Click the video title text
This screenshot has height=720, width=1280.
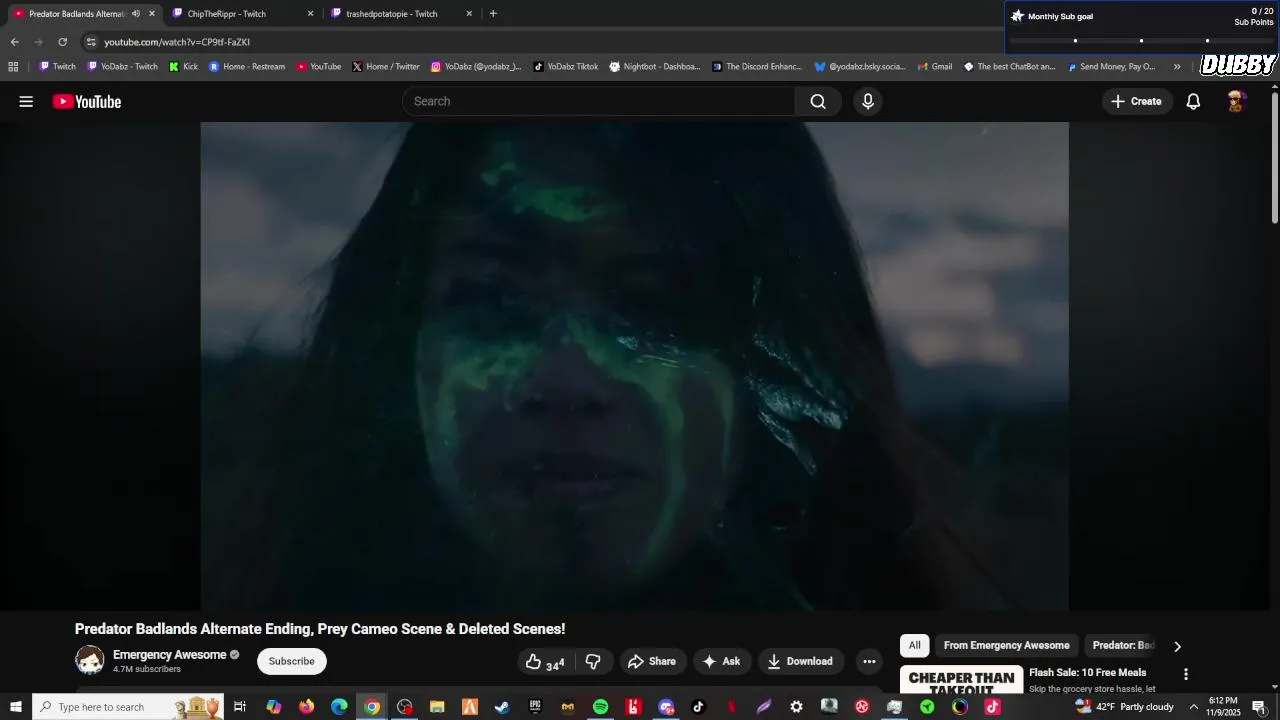coord(320,629)
